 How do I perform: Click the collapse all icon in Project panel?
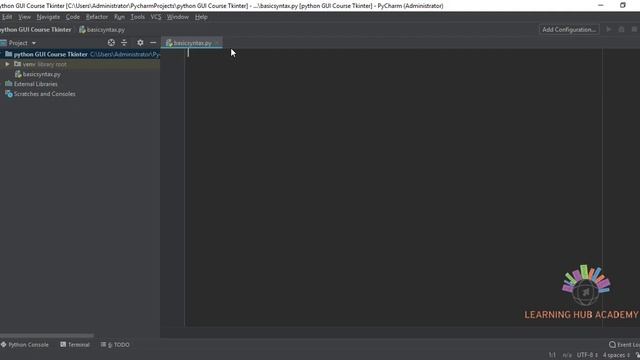(x=124, y=42)
